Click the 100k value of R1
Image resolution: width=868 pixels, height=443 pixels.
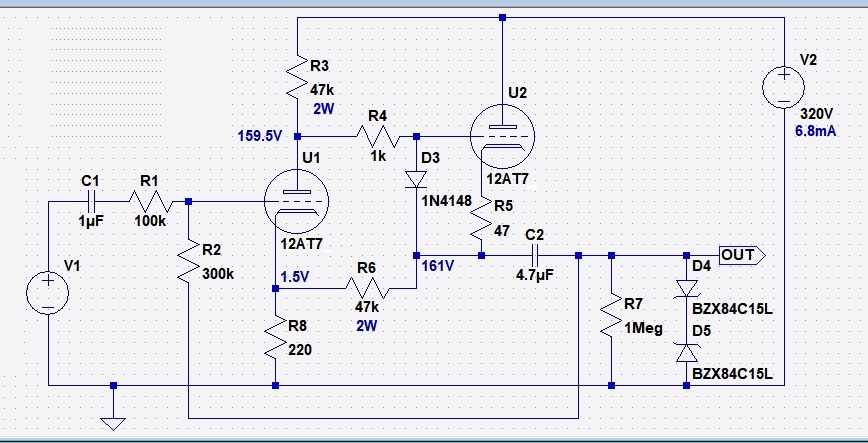tap(150, 221)
